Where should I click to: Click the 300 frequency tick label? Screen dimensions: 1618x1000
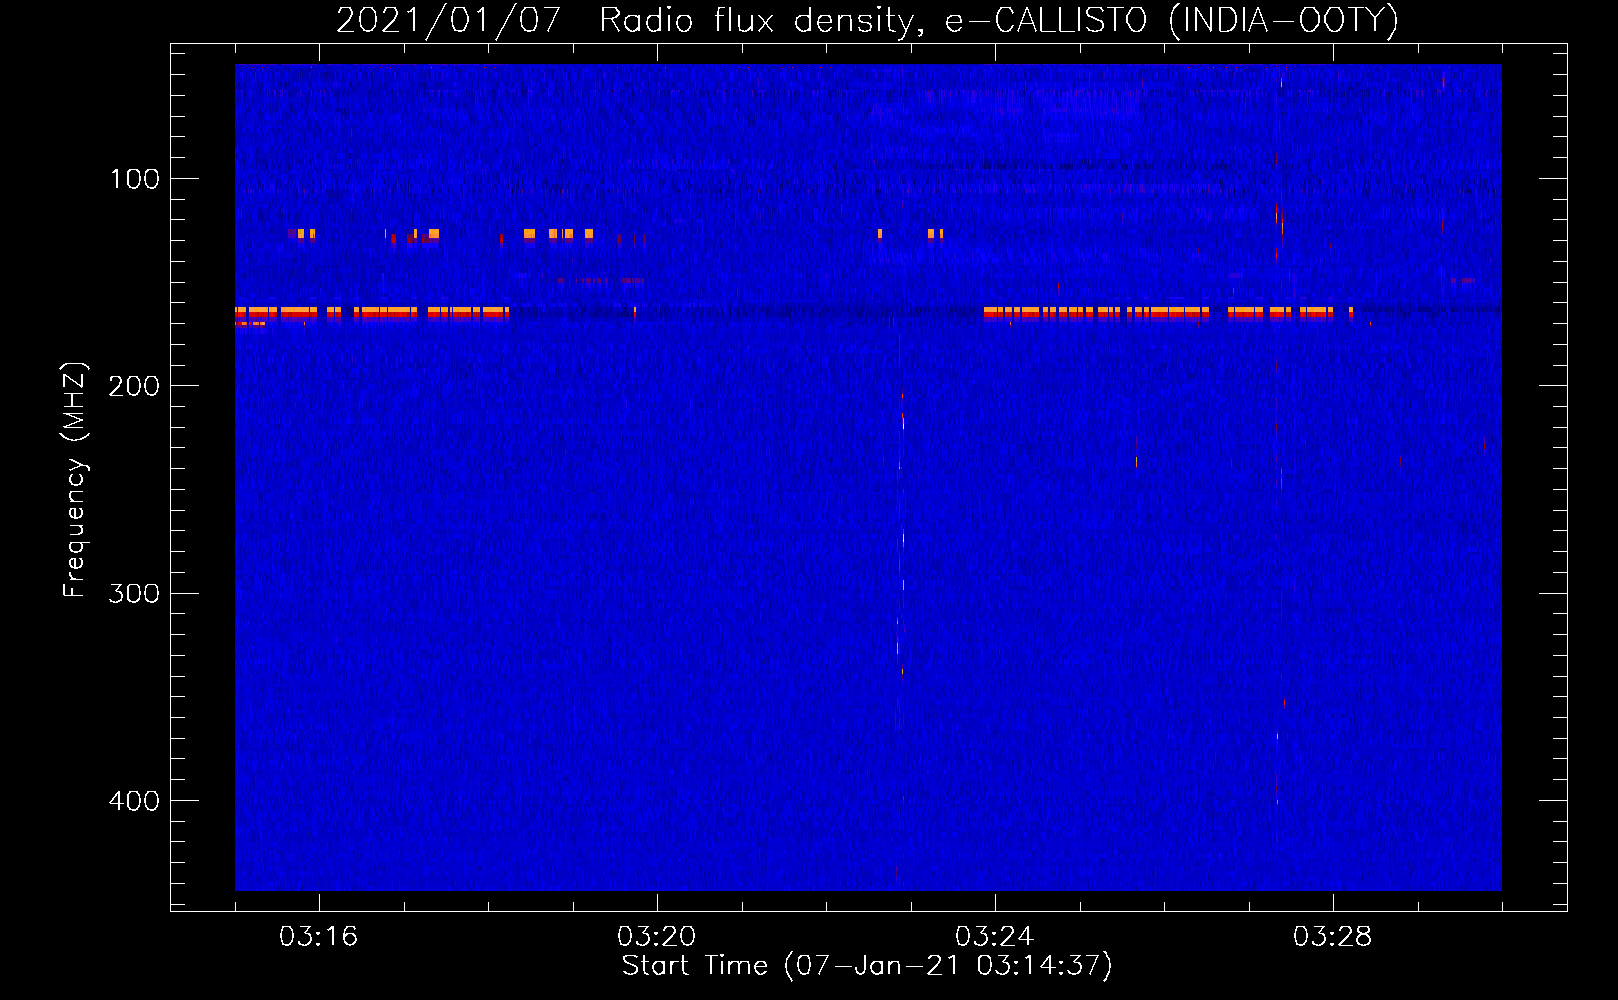[134, 594]
